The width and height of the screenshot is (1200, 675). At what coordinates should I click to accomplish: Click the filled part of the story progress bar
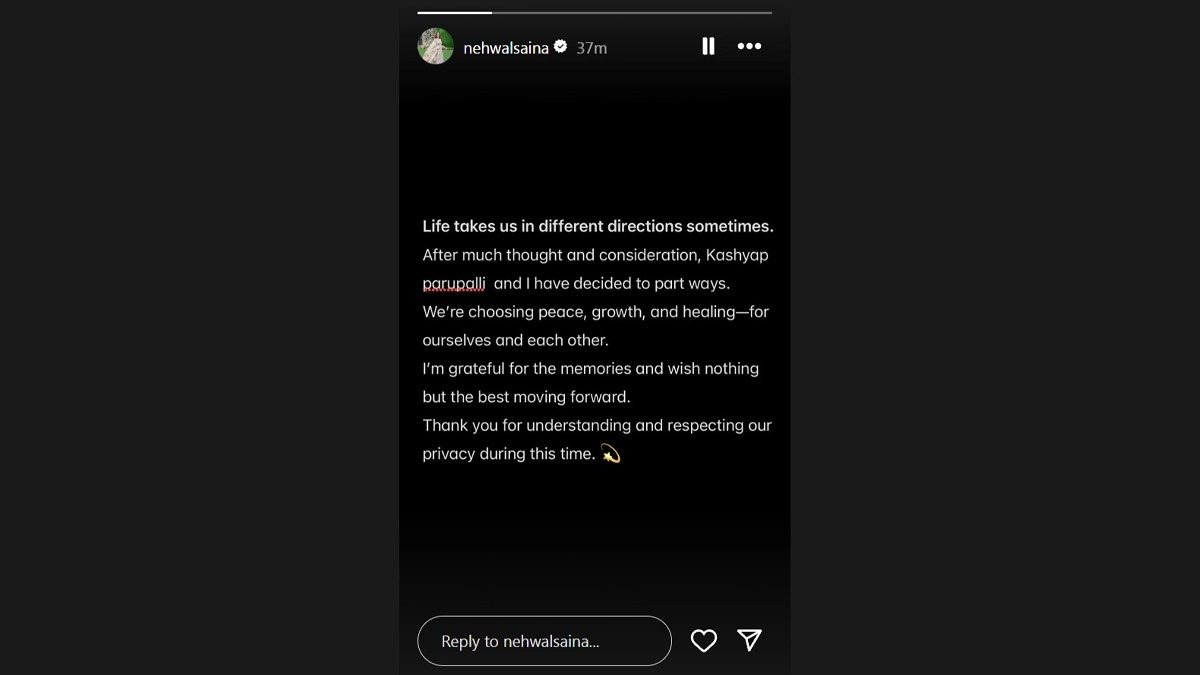[454, 13]
